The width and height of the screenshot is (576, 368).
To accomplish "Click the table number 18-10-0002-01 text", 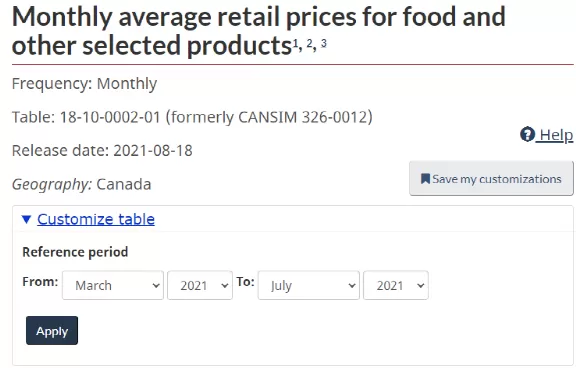I will [x=110, y=117].
